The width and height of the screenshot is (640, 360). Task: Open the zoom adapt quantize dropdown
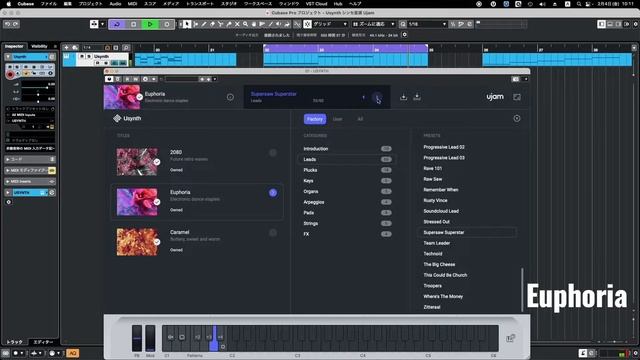(x=373, y=24)
